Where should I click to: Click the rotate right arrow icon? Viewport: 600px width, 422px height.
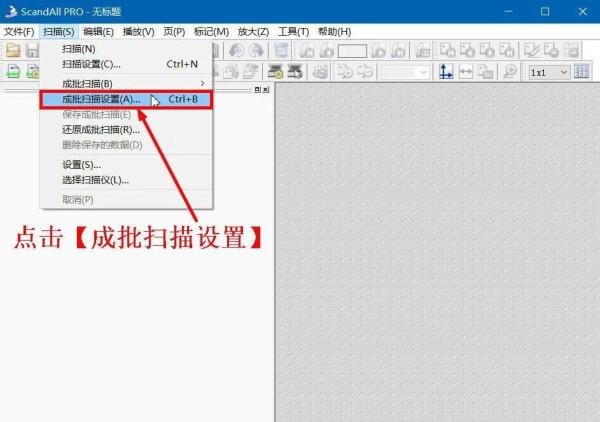[256, 50]
